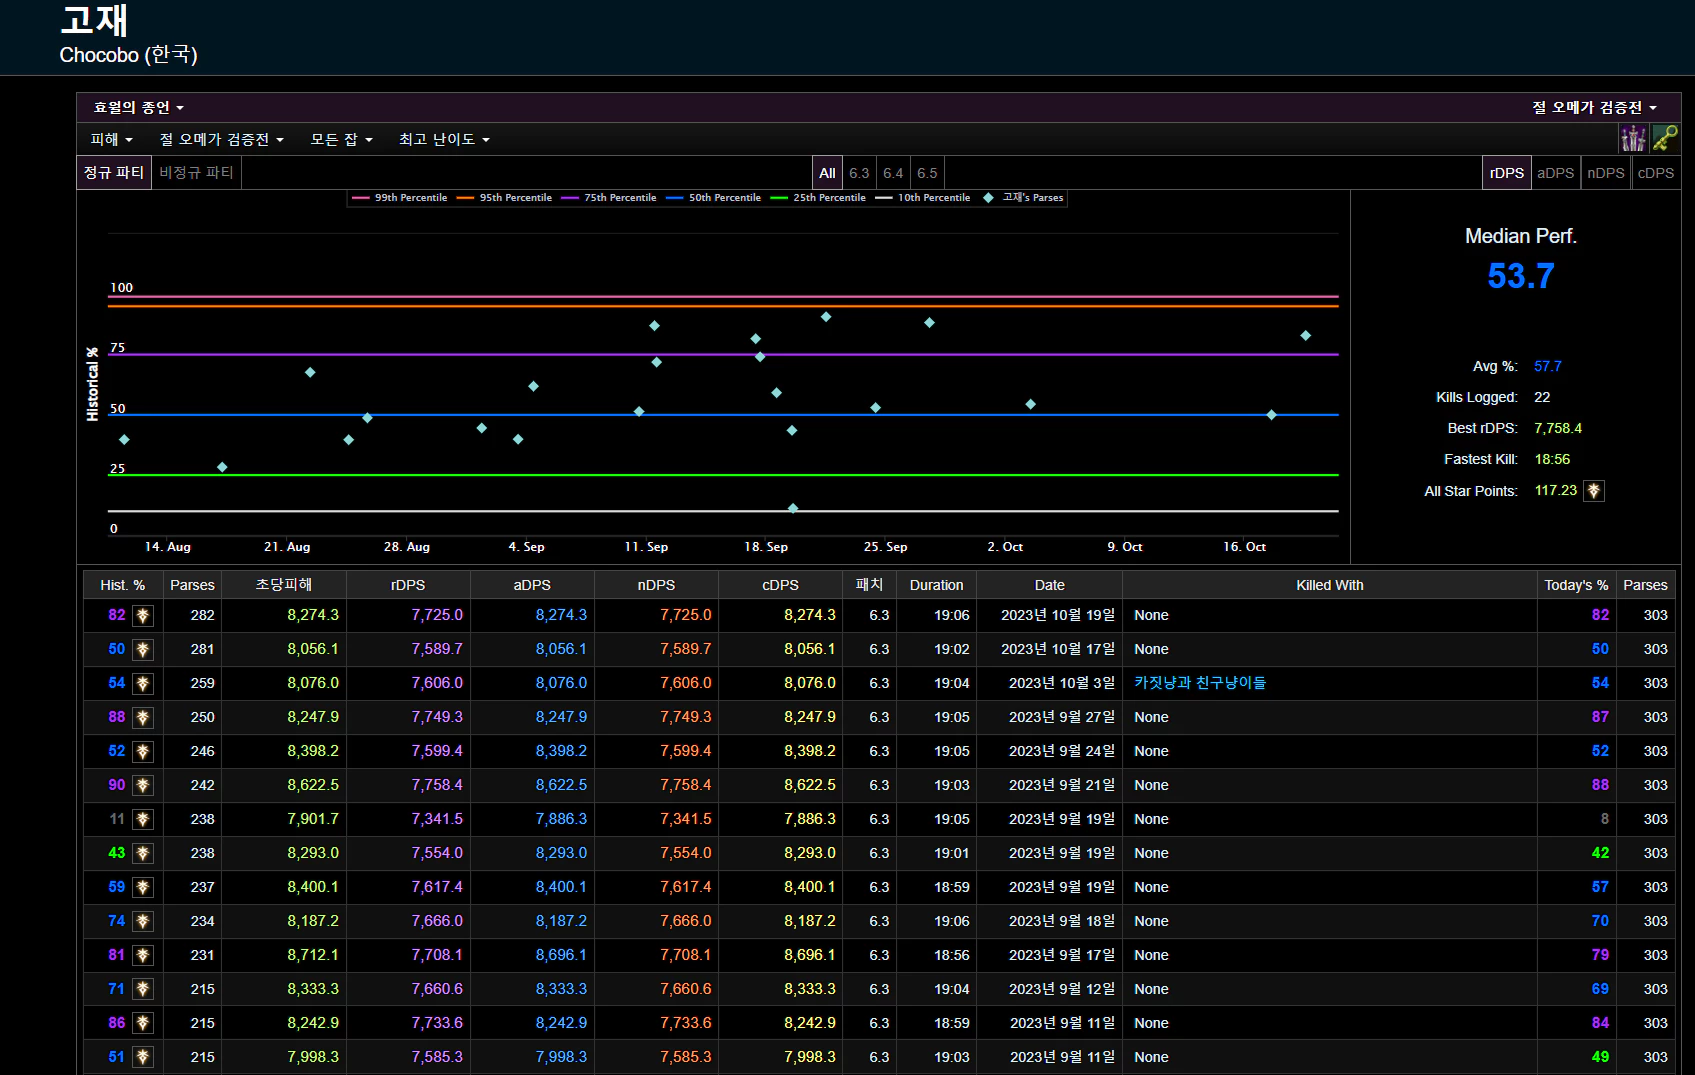This screenshot has width=1695, height=1075.
Task: Switch to the 비정규 파티 tab
Action: [x=197, y=173]
